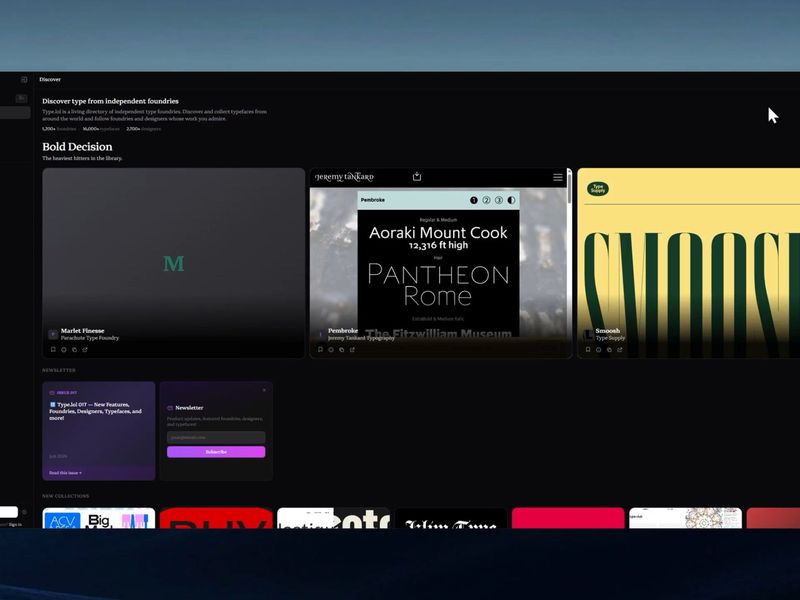Open the solid crimson collection thumbnail
Image resolution: width=800 pixels, height=600 pixels.
[568, 518]
